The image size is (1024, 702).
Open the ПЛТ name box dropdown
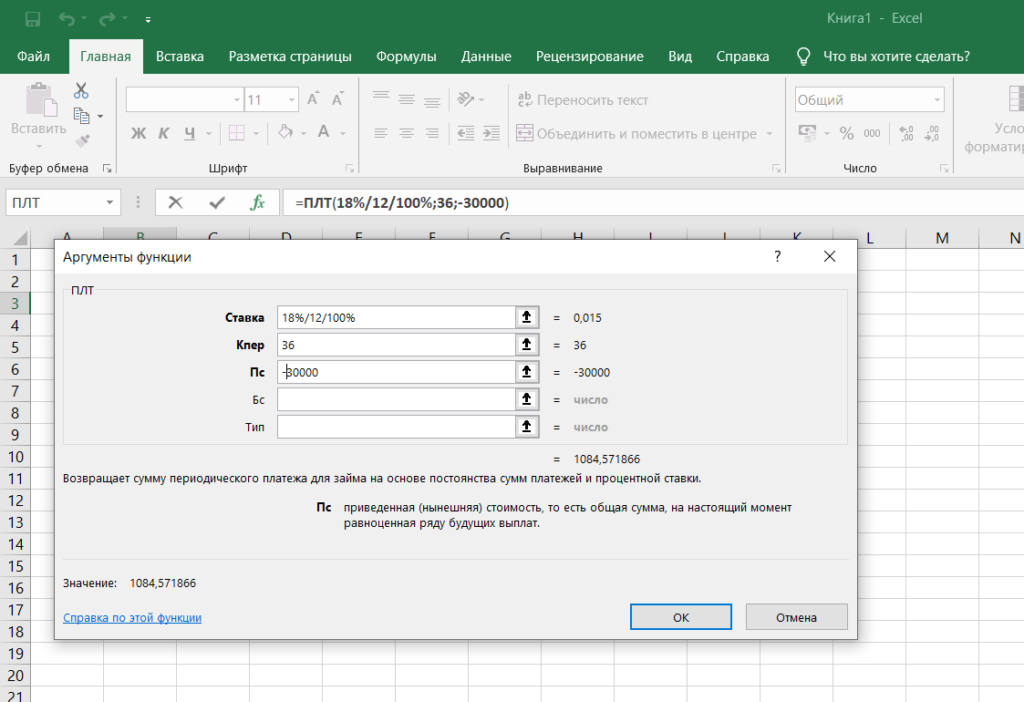(x=110, y=202)
